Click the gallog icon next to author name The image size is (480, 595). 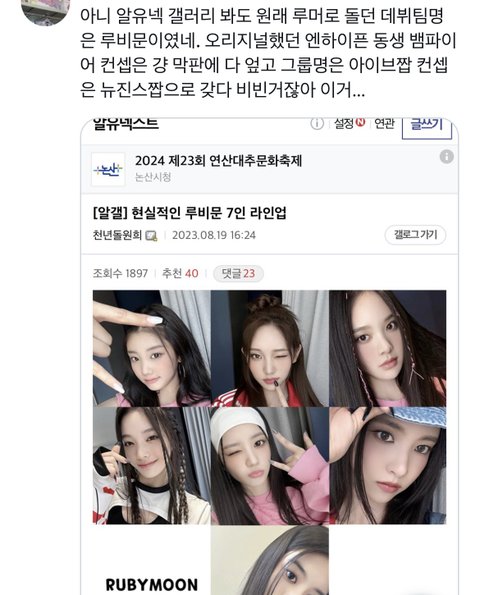pos(151,236)
